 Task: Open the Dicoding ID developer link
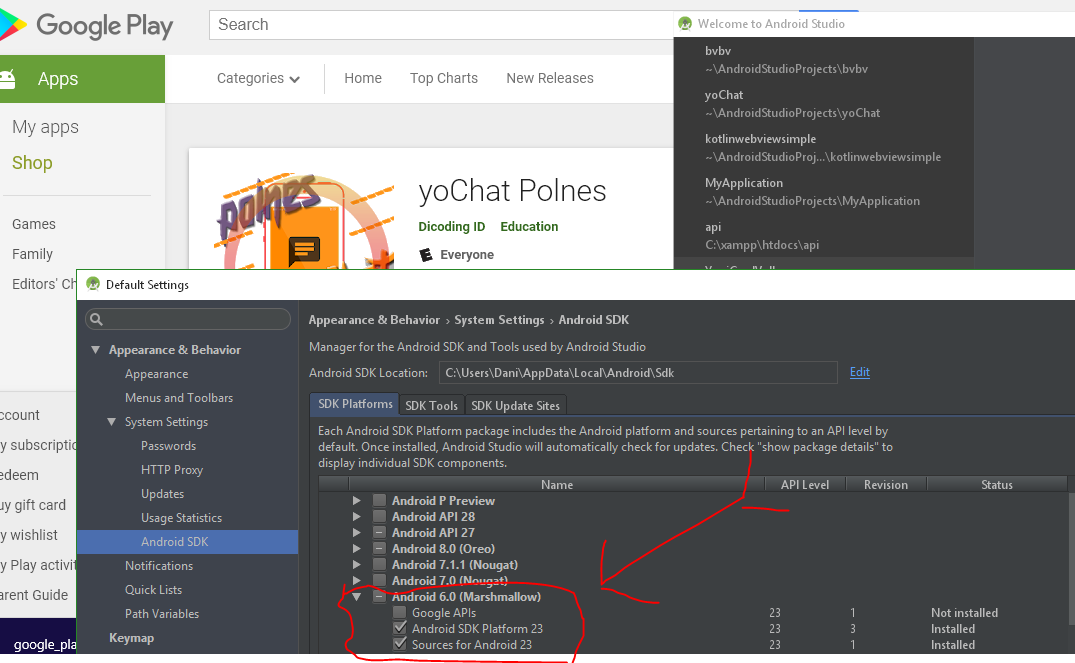click(452, 226)
